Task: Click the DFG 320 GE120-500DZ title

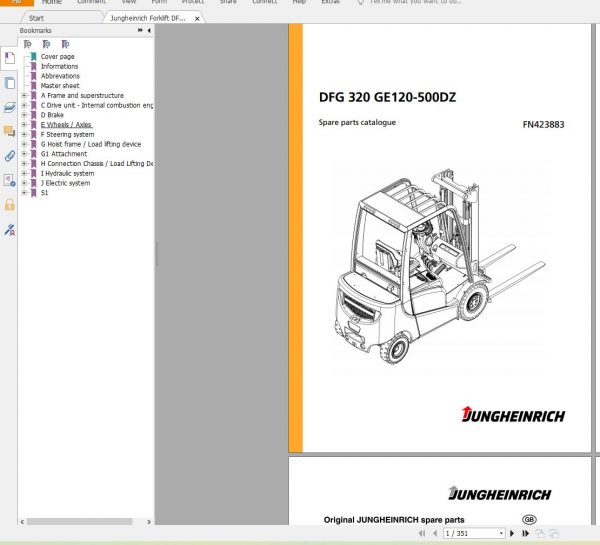Action: [x=387, y=97]
